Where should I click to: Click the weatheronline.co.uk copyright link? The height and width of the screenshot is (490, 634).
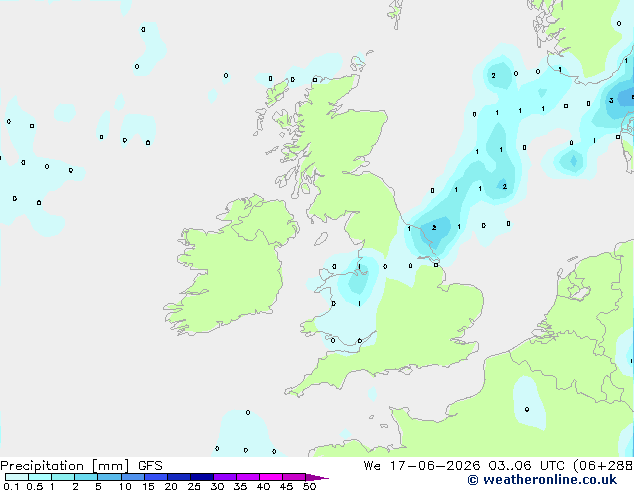coord(542,480)
